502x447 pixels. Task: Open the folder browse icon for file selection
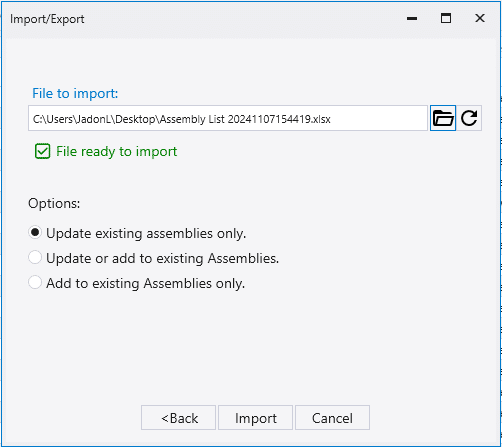(x=443, y=118)
